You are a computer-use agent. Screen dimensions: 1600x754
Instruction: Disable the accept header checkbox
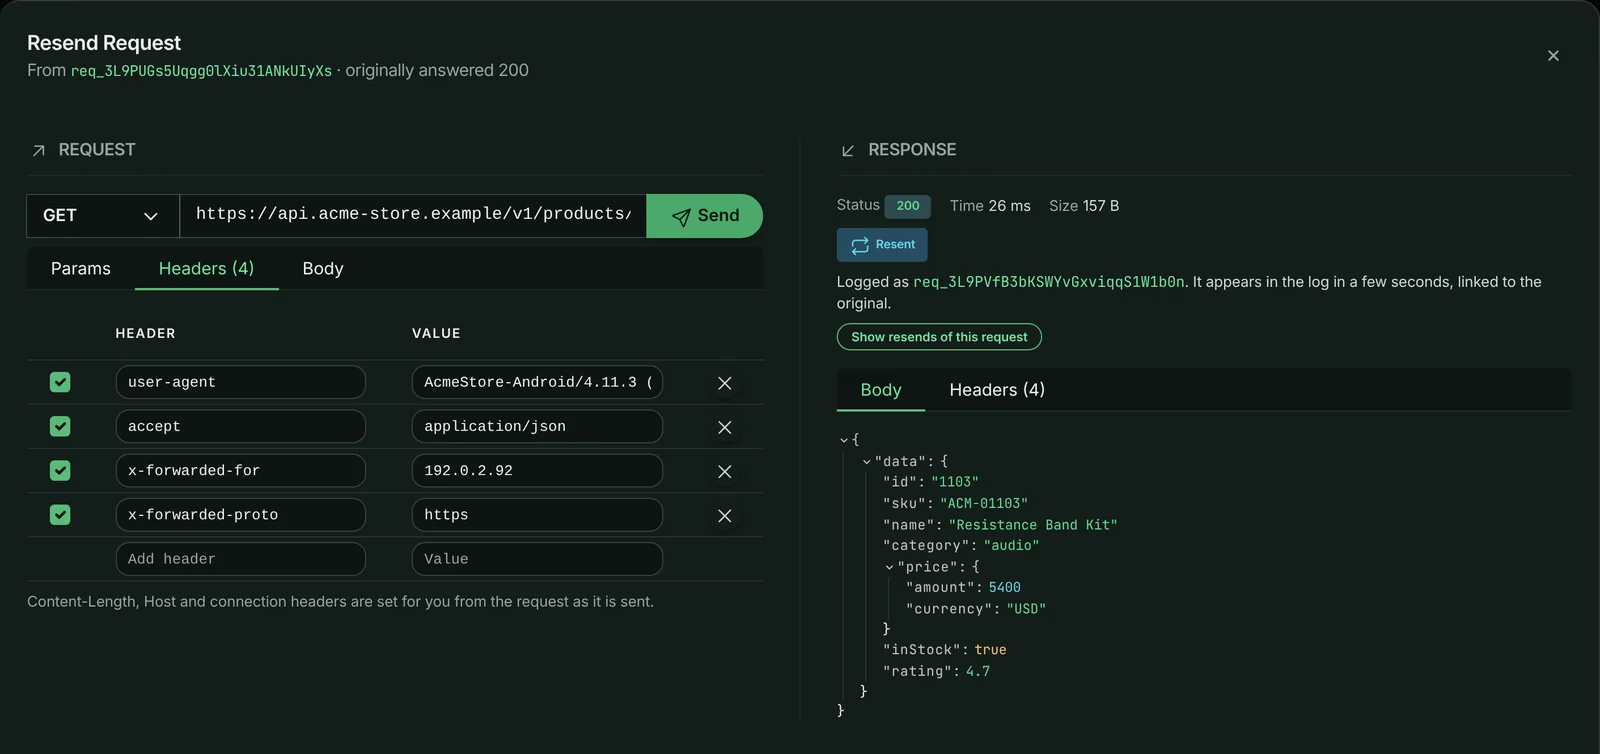(60, 426)
